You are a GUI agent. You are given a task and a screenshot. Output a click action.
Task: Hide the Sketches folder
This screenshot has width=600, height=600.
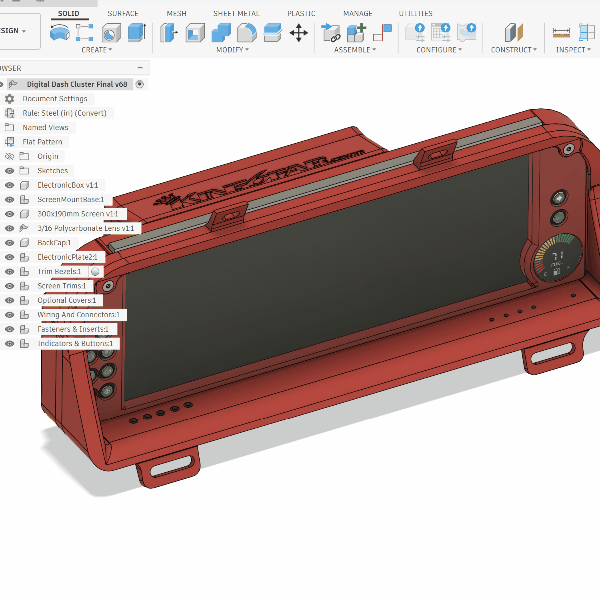tap(10, 171)
